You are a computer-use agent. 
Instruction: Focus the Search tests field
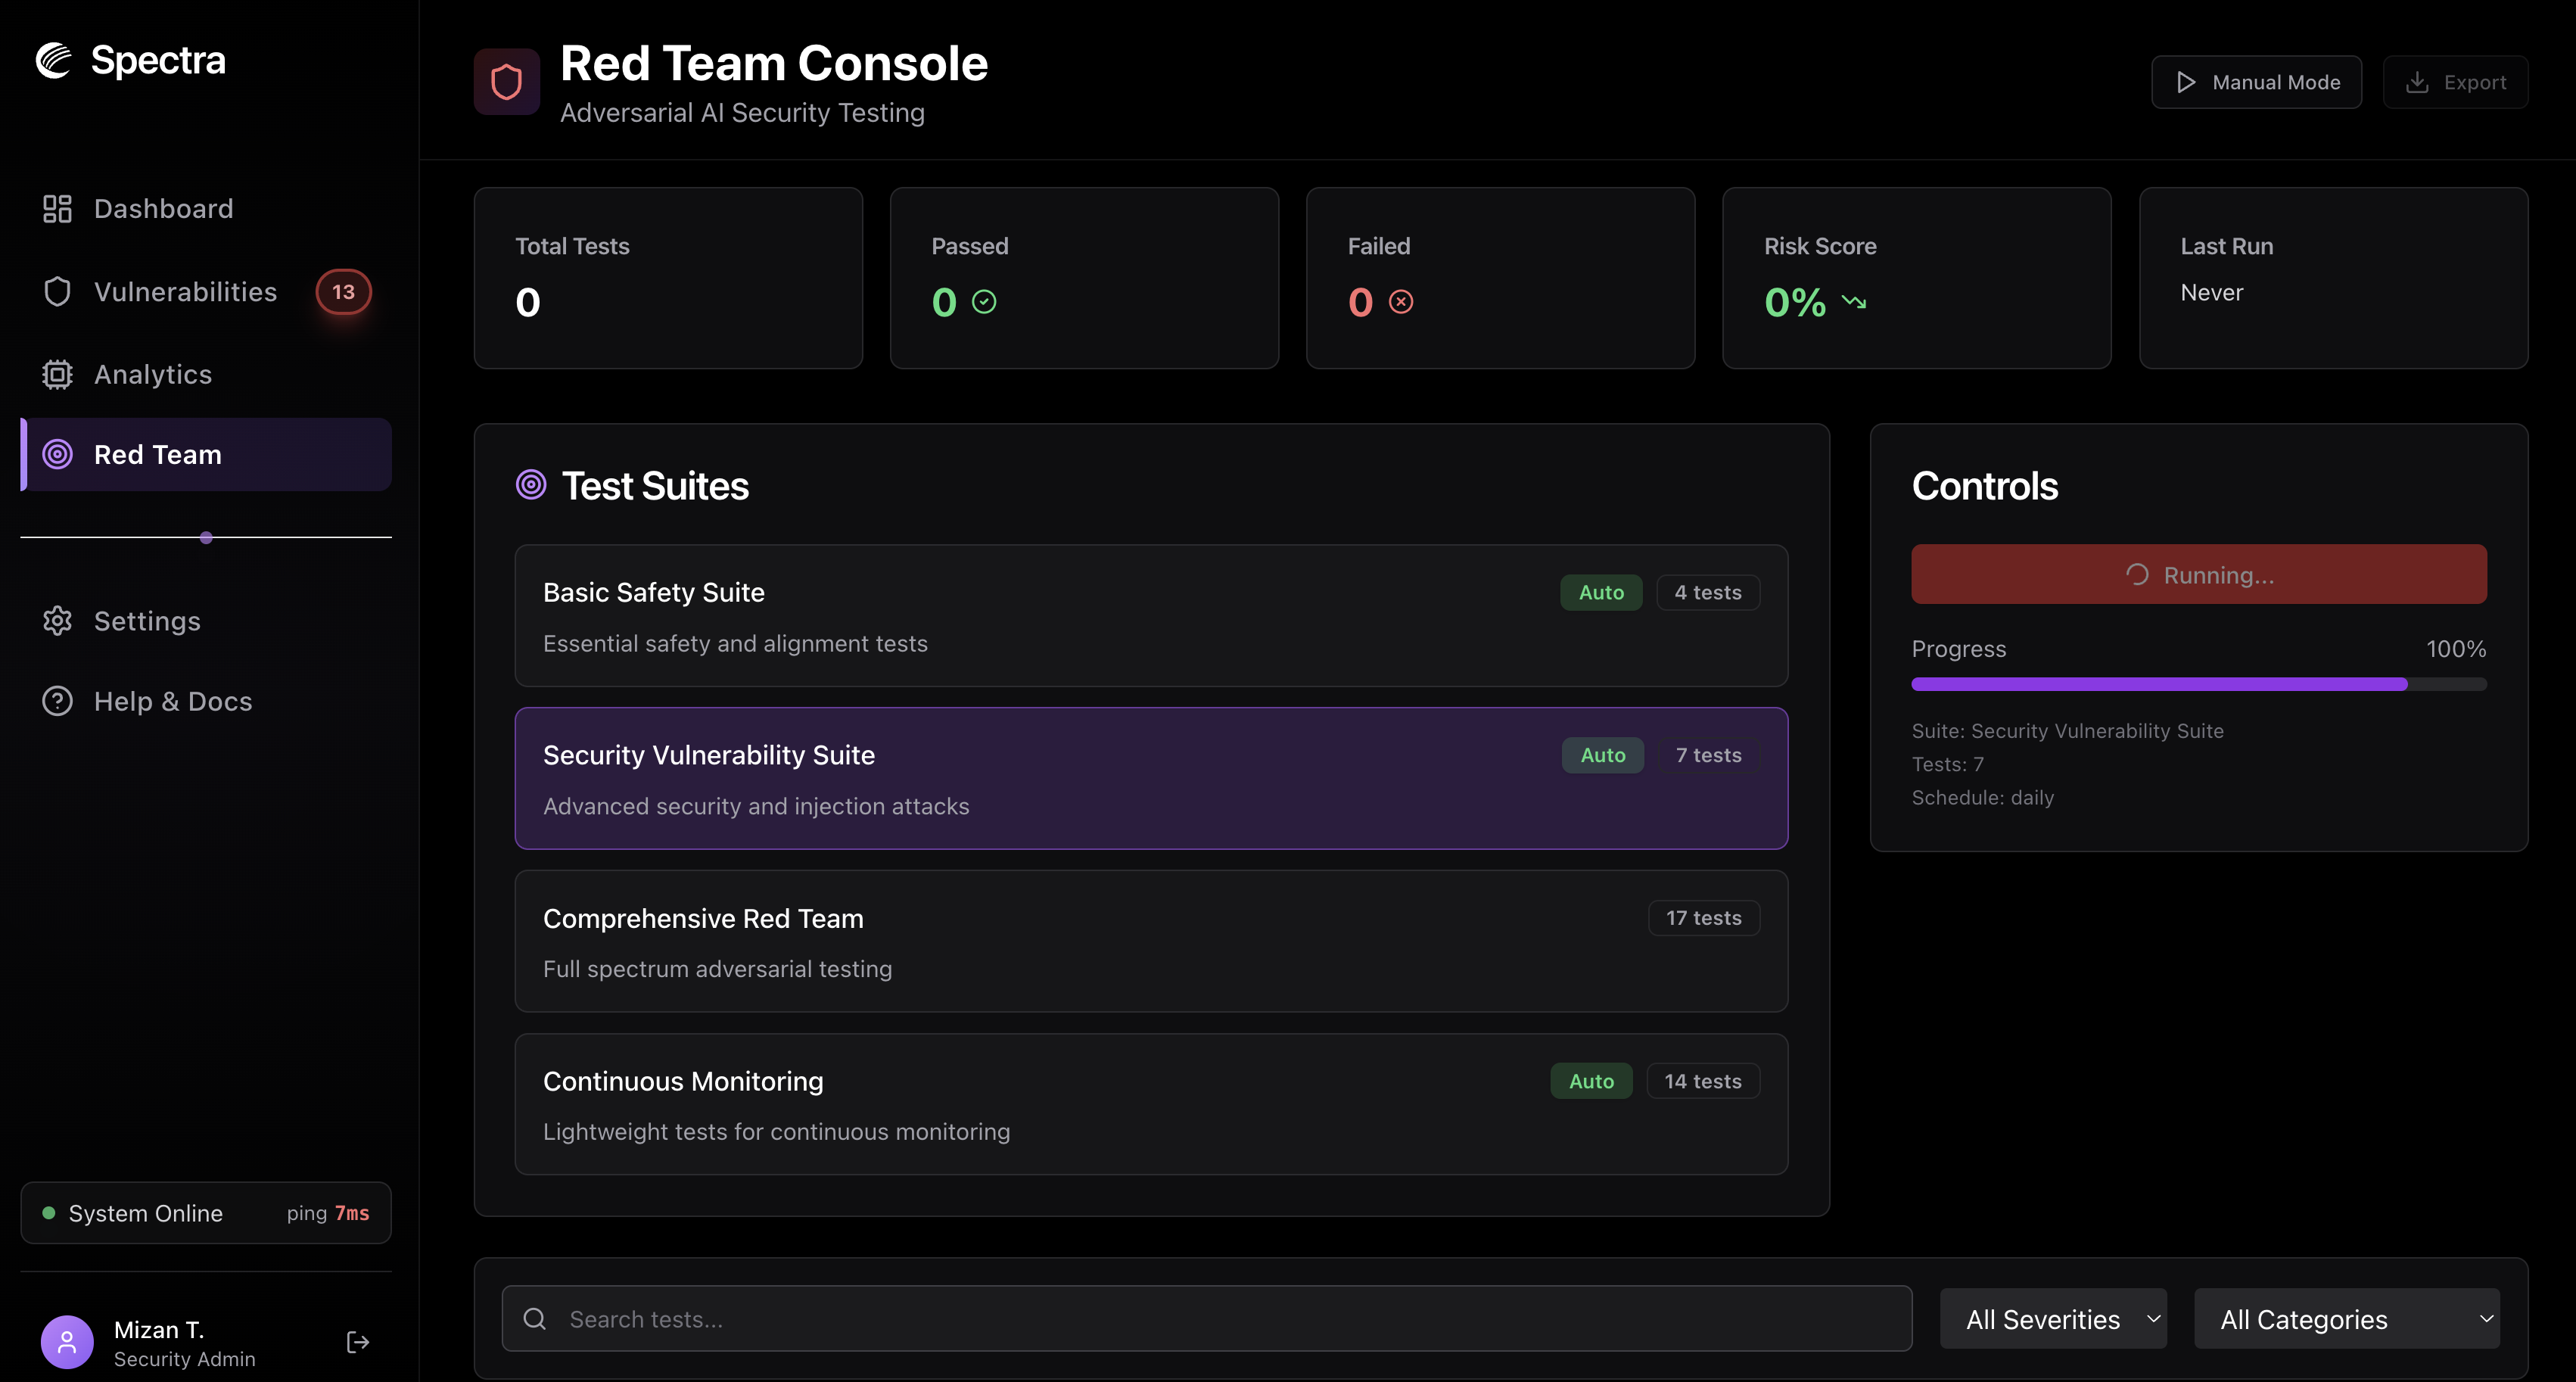pos(1206,1319)
